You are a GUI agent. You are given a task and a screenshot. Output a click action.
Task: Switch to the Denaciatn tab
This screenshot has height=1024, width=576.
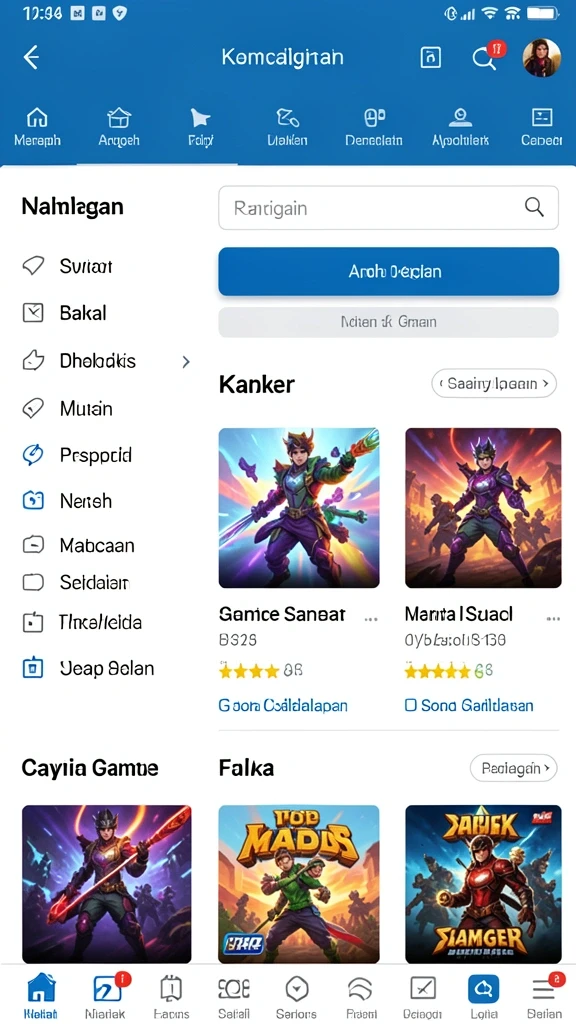(x=374, y=127)
